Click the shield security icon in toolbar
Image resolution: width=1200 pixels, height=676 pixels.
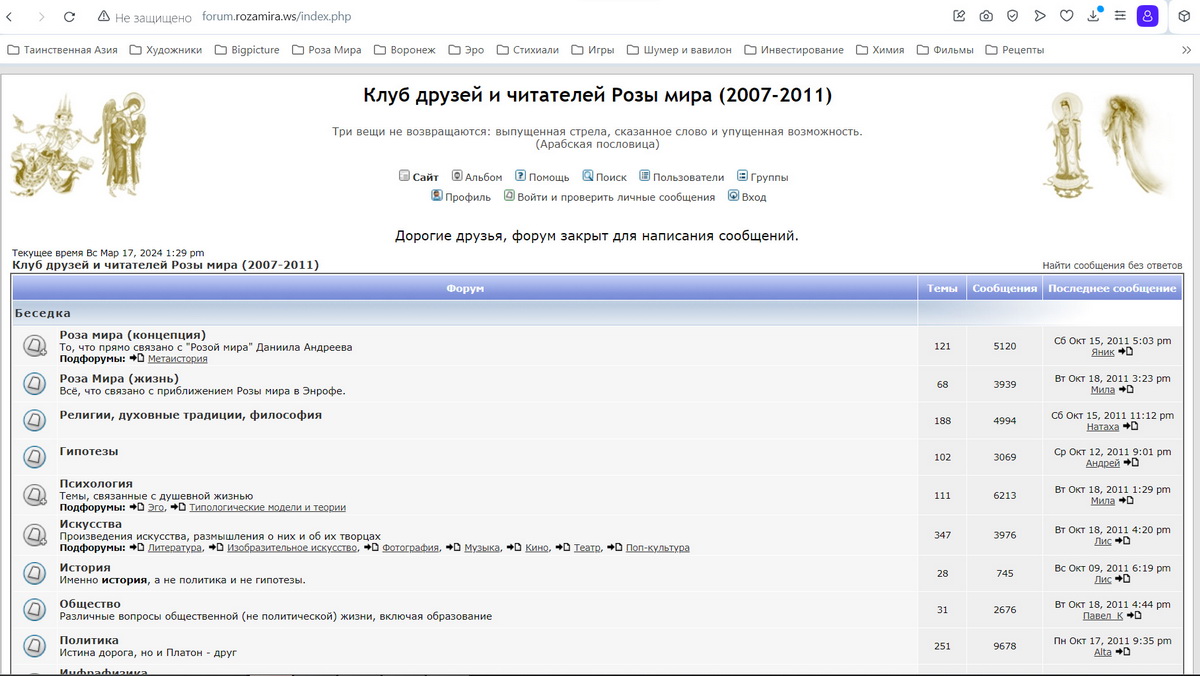tap(1013, 16)
